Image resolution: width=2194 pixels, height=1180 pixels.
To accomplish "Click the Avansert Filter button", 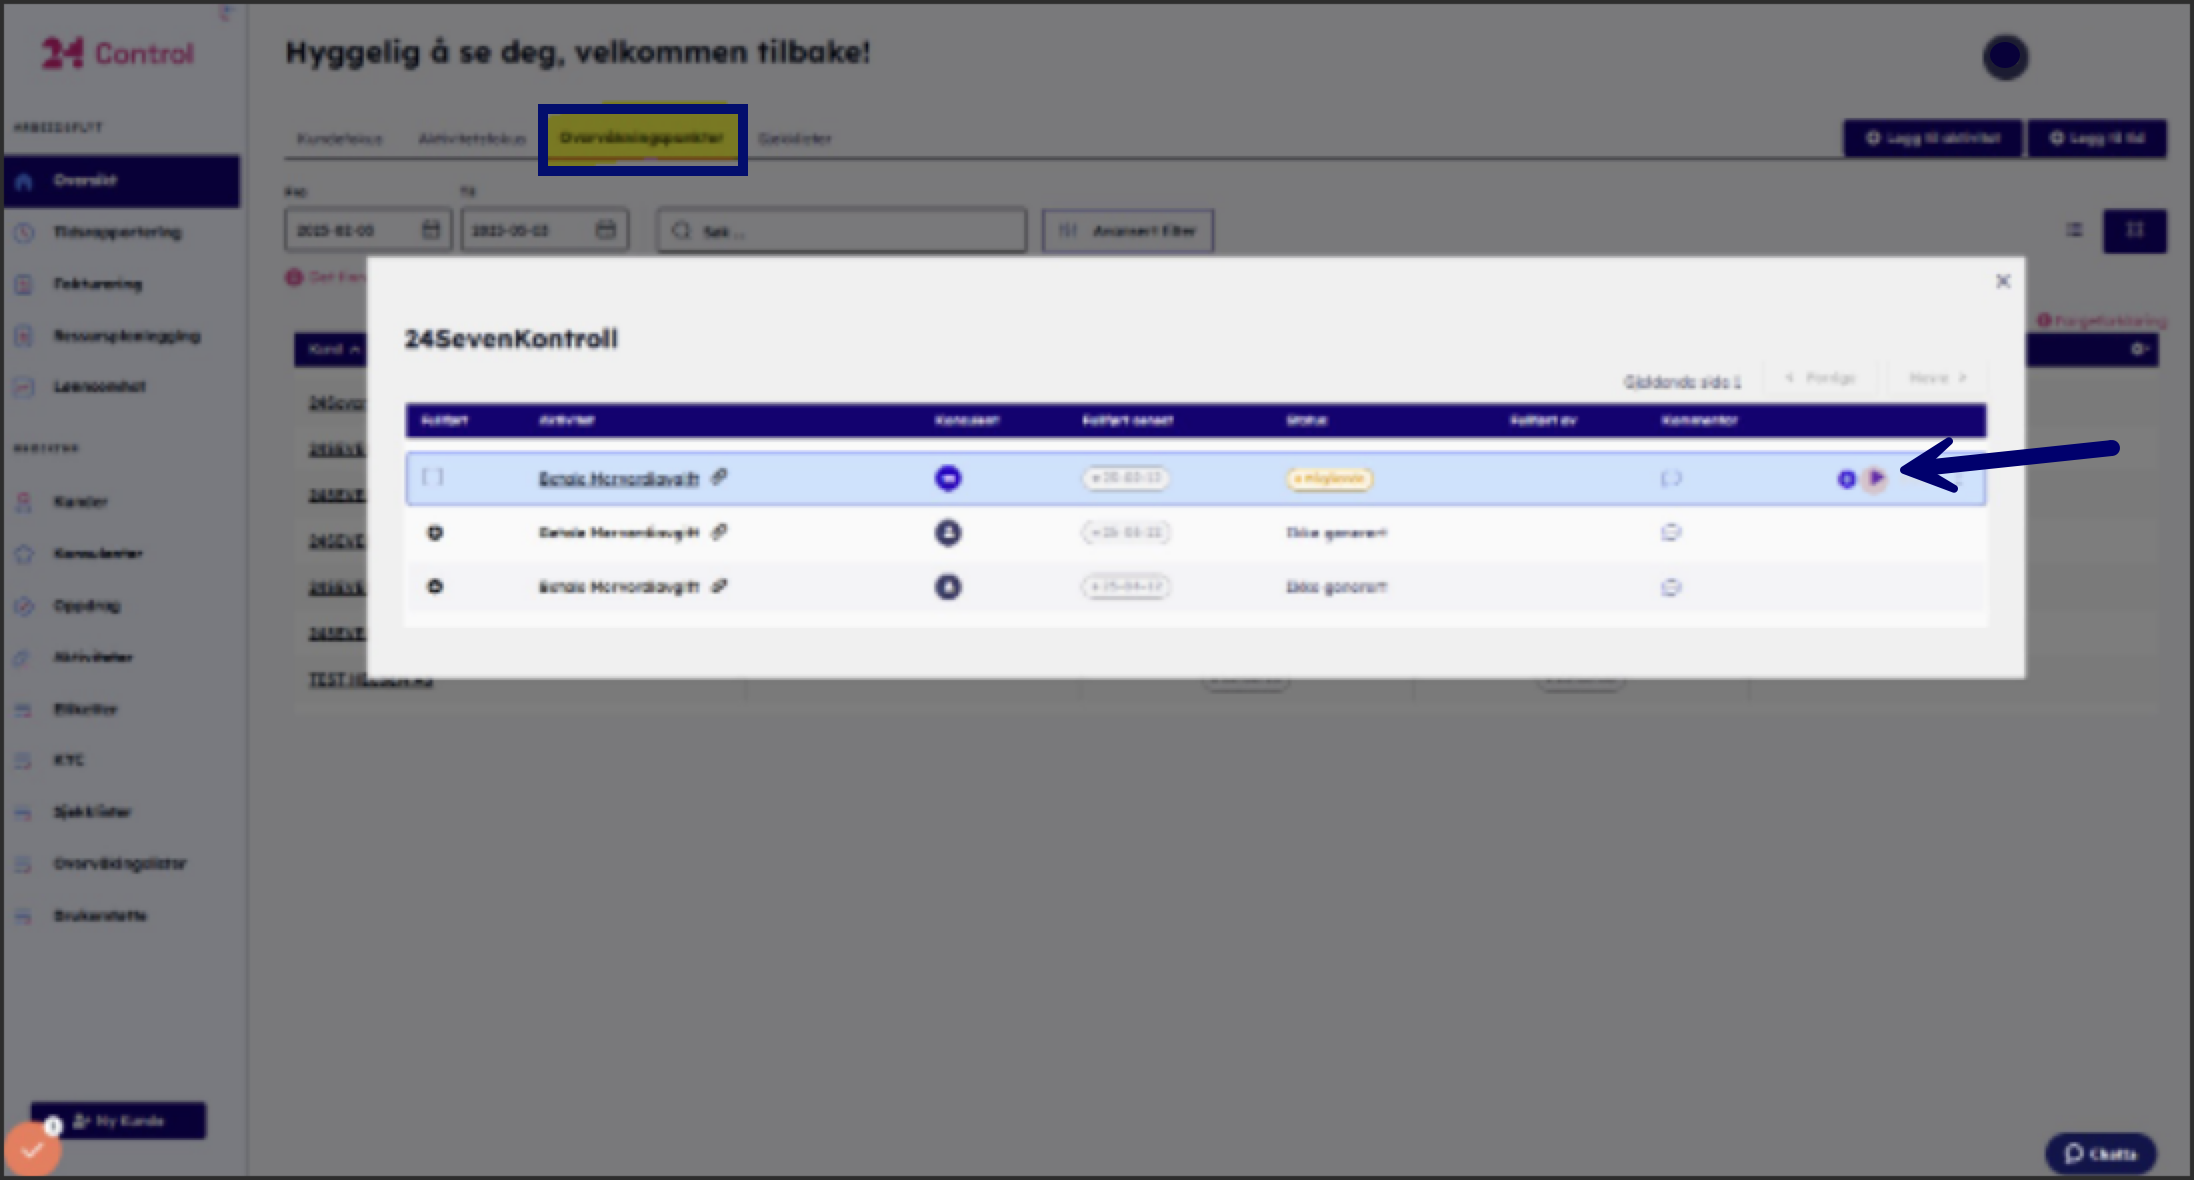I will pos(1128,231).
